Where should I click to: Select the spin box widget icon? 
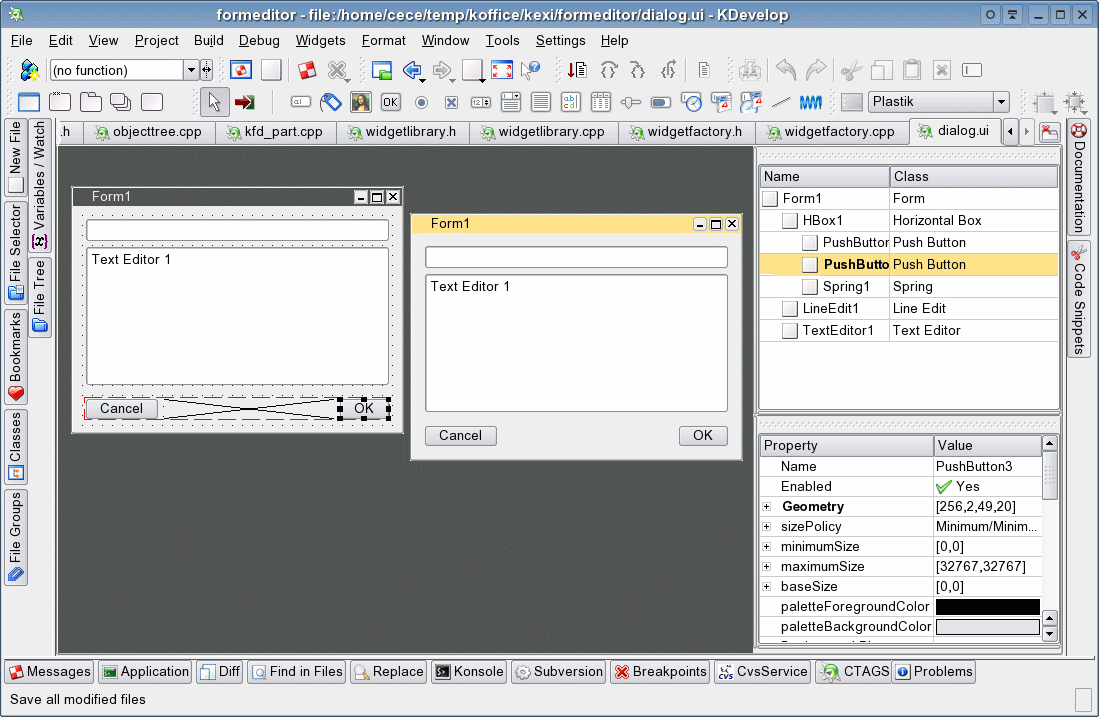tap(481, 102)
